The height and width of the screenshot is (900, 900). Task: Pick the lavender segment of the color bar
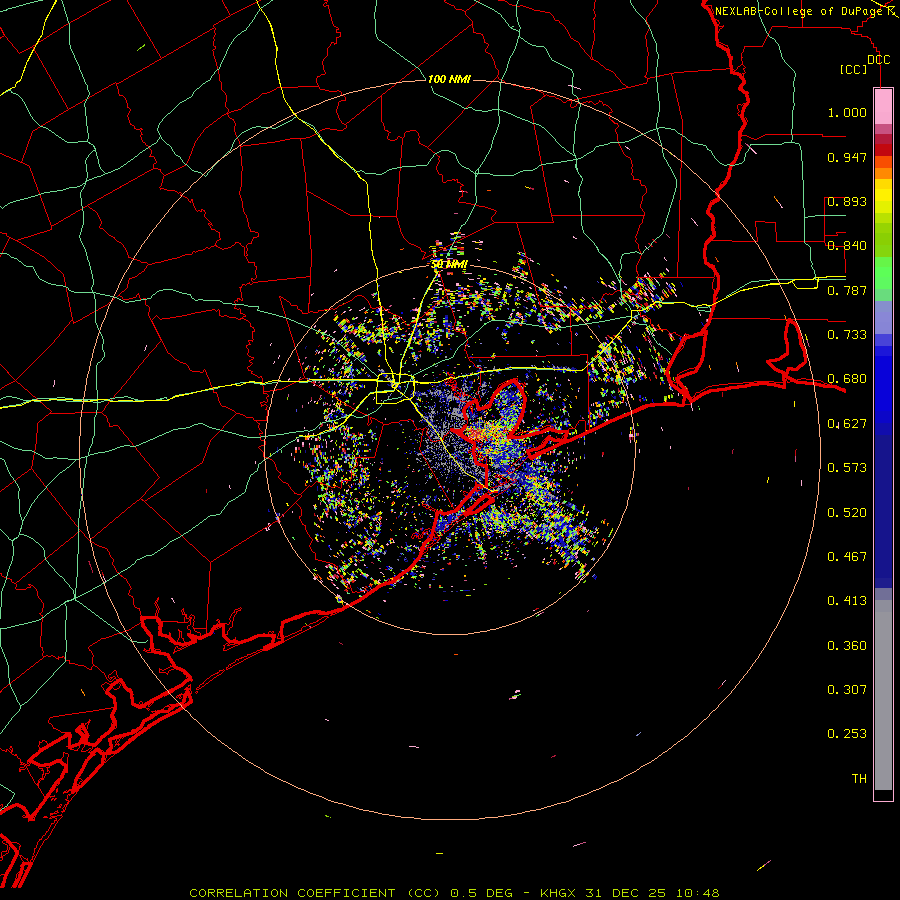point(883,317)
